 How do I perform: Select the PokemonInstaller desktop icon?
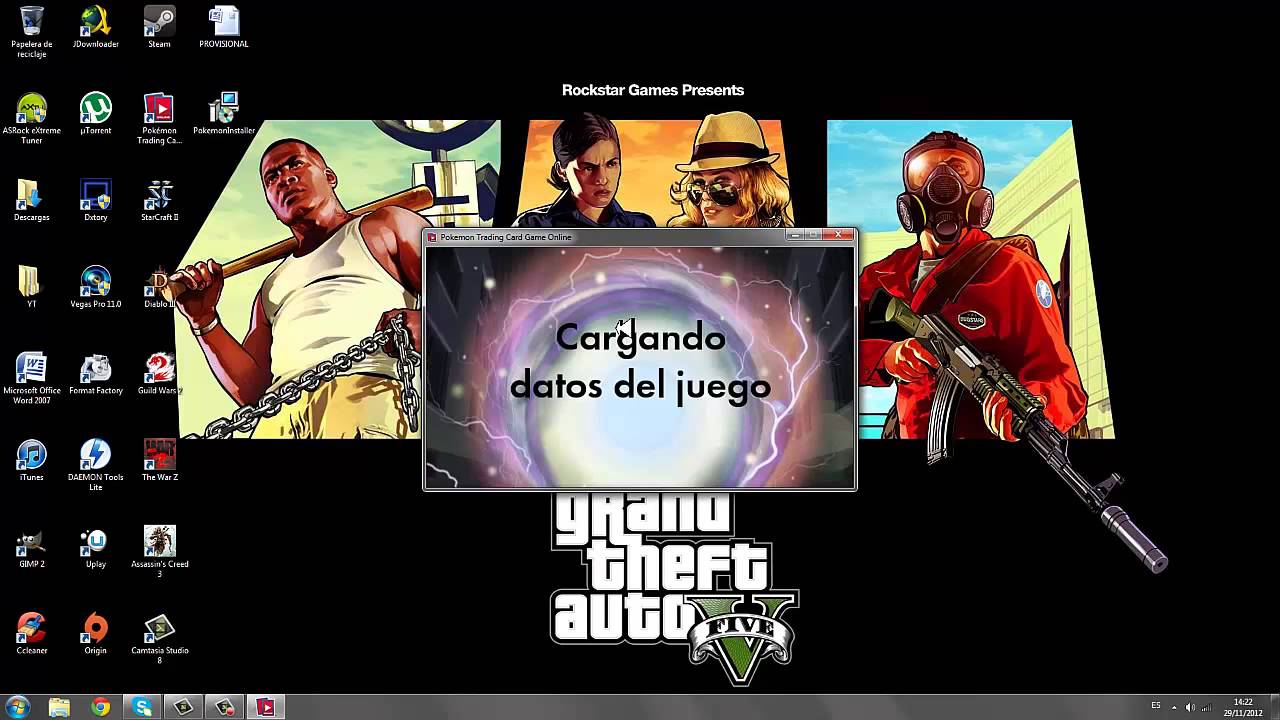point(224,114)
